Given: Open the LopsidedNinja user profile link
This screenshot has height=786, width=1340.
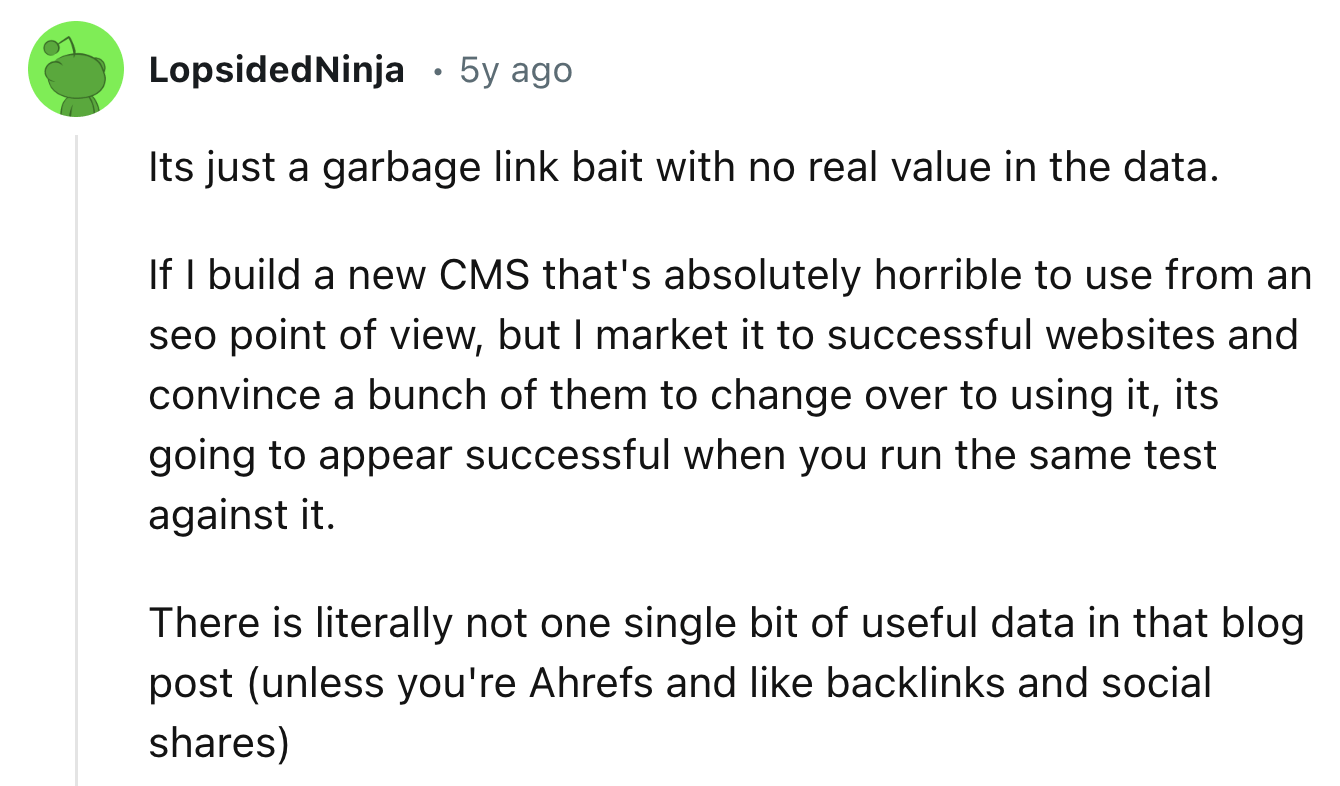Looking at the screenshot, I should point(276,70).
